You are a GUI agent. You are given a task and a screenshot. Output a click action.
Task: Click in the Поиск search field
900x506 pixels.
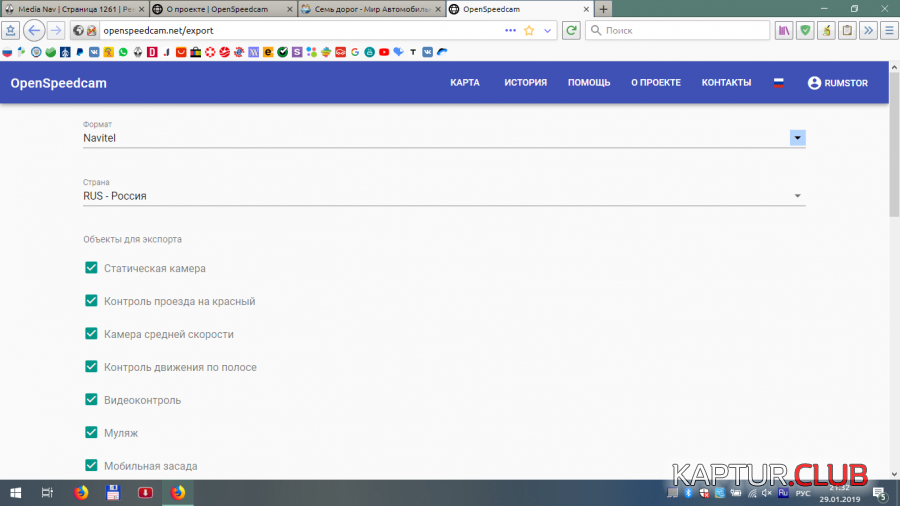click(680, 30)
